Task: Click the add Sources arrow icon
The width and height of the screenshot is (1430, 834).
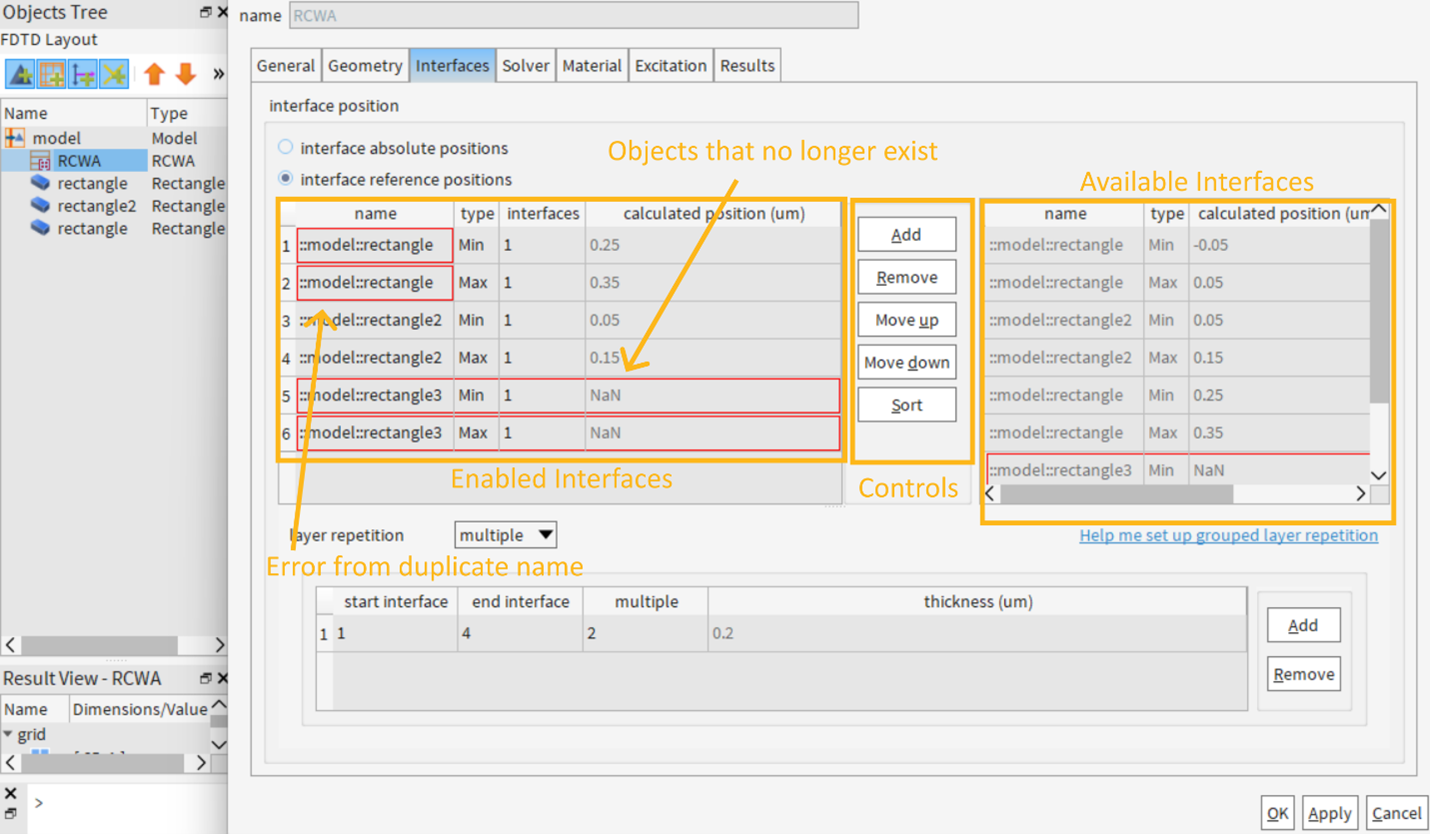Action: [x=83, y=74]
